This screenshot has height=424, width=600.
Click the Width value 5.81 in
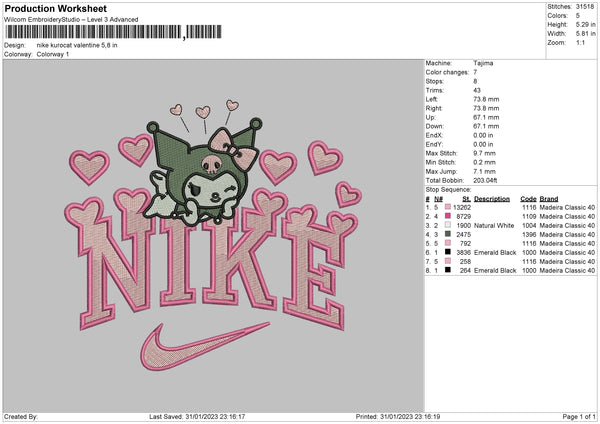click(585, 34)
